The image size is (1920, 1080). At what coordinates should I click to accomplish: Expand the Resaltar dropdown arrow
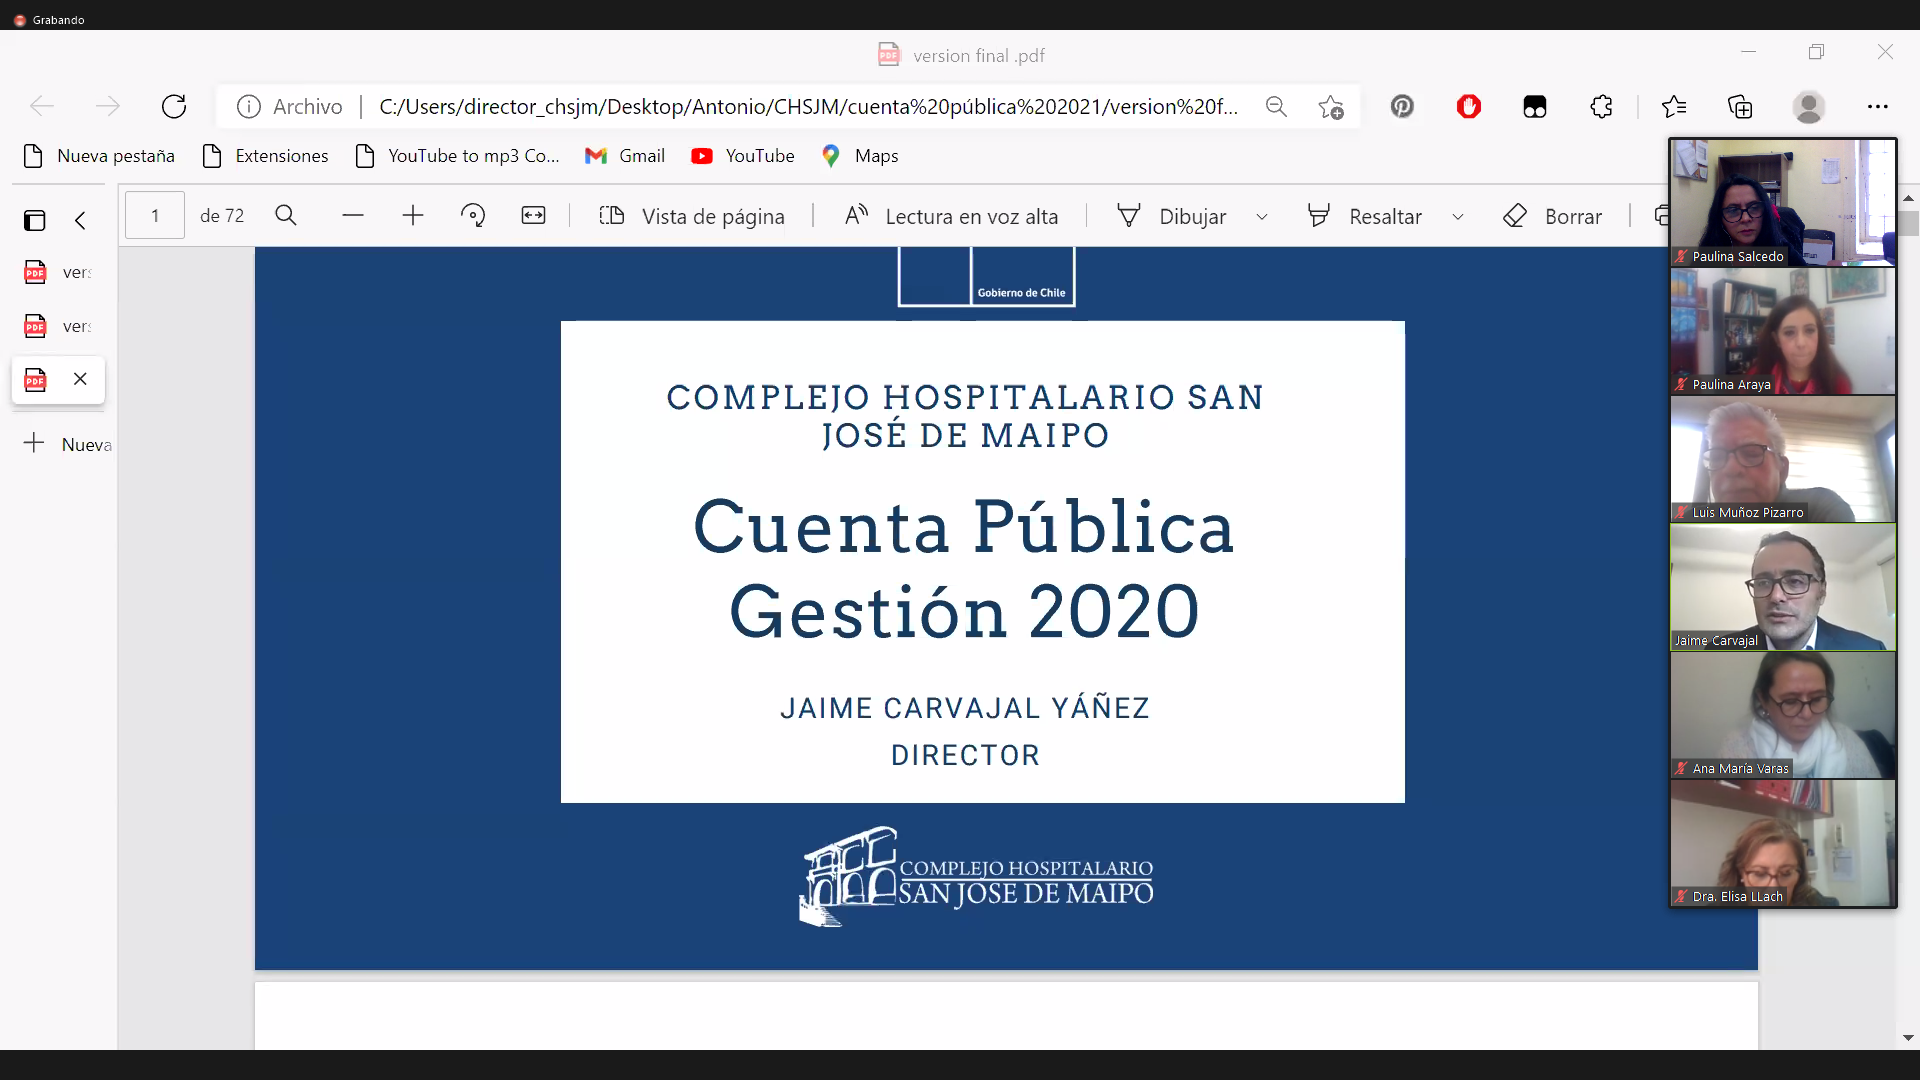[x=1458, y=217]
